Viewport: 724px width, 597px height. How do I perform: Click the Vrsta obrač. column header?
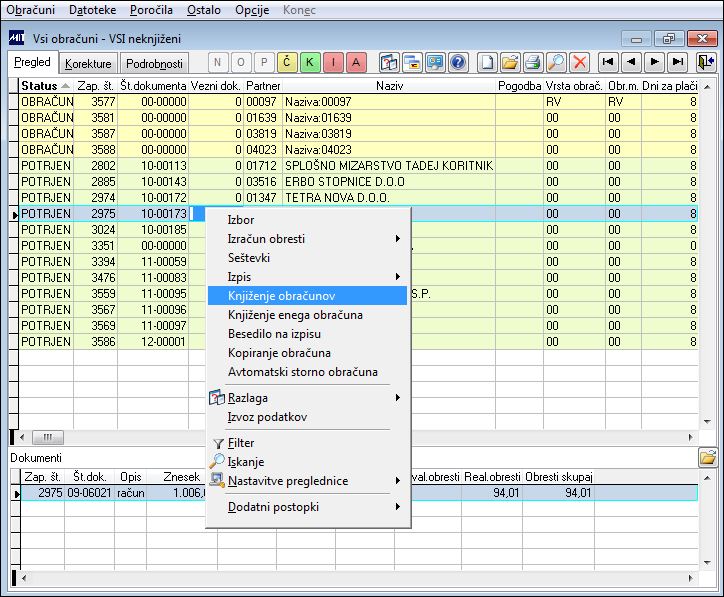(x=574, y=85)
